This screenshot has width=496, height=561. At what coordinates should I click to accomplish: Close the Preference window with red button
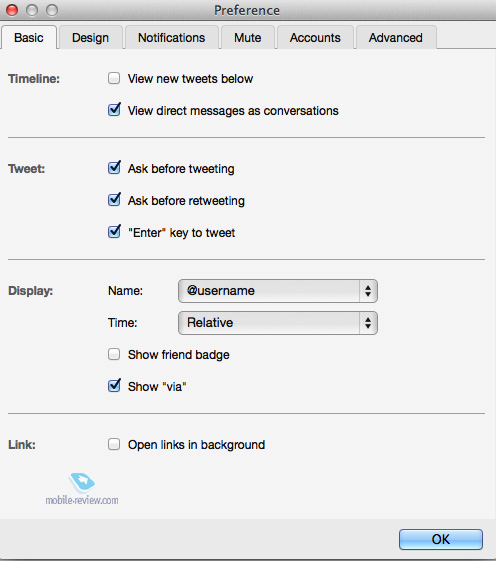click(12, 10)
